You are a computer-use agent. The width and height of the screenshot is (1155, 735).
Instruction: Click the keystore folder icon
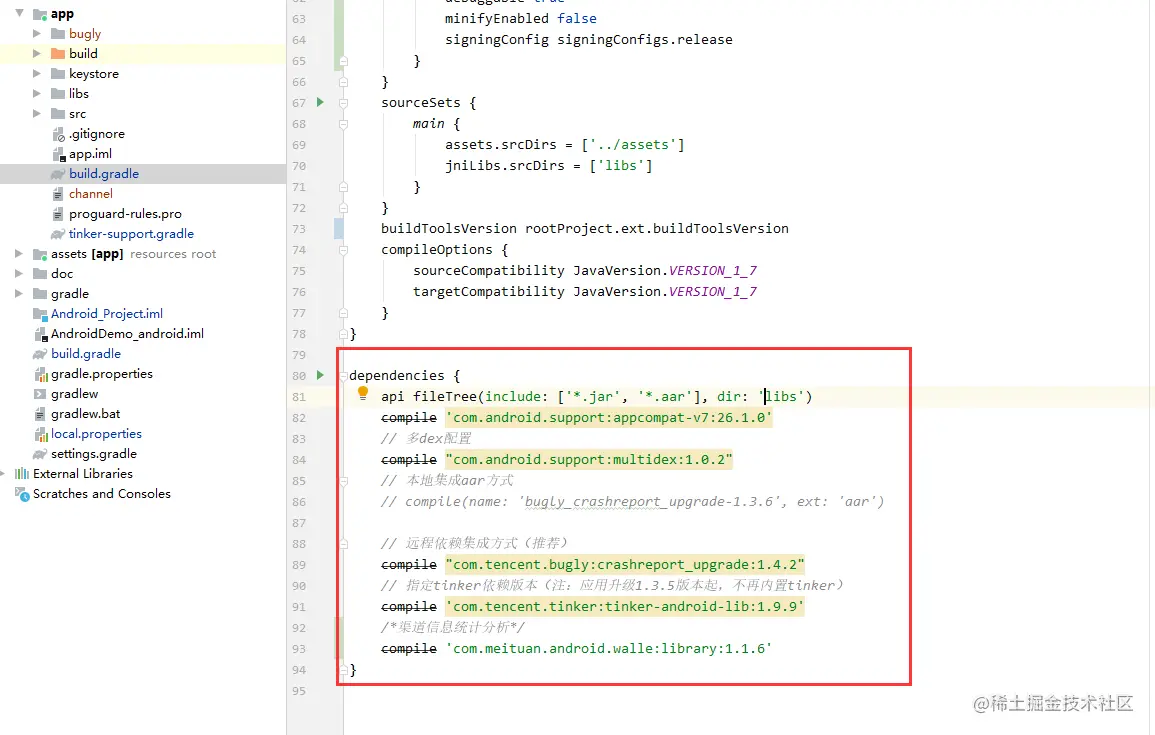(x=57, y=73)
